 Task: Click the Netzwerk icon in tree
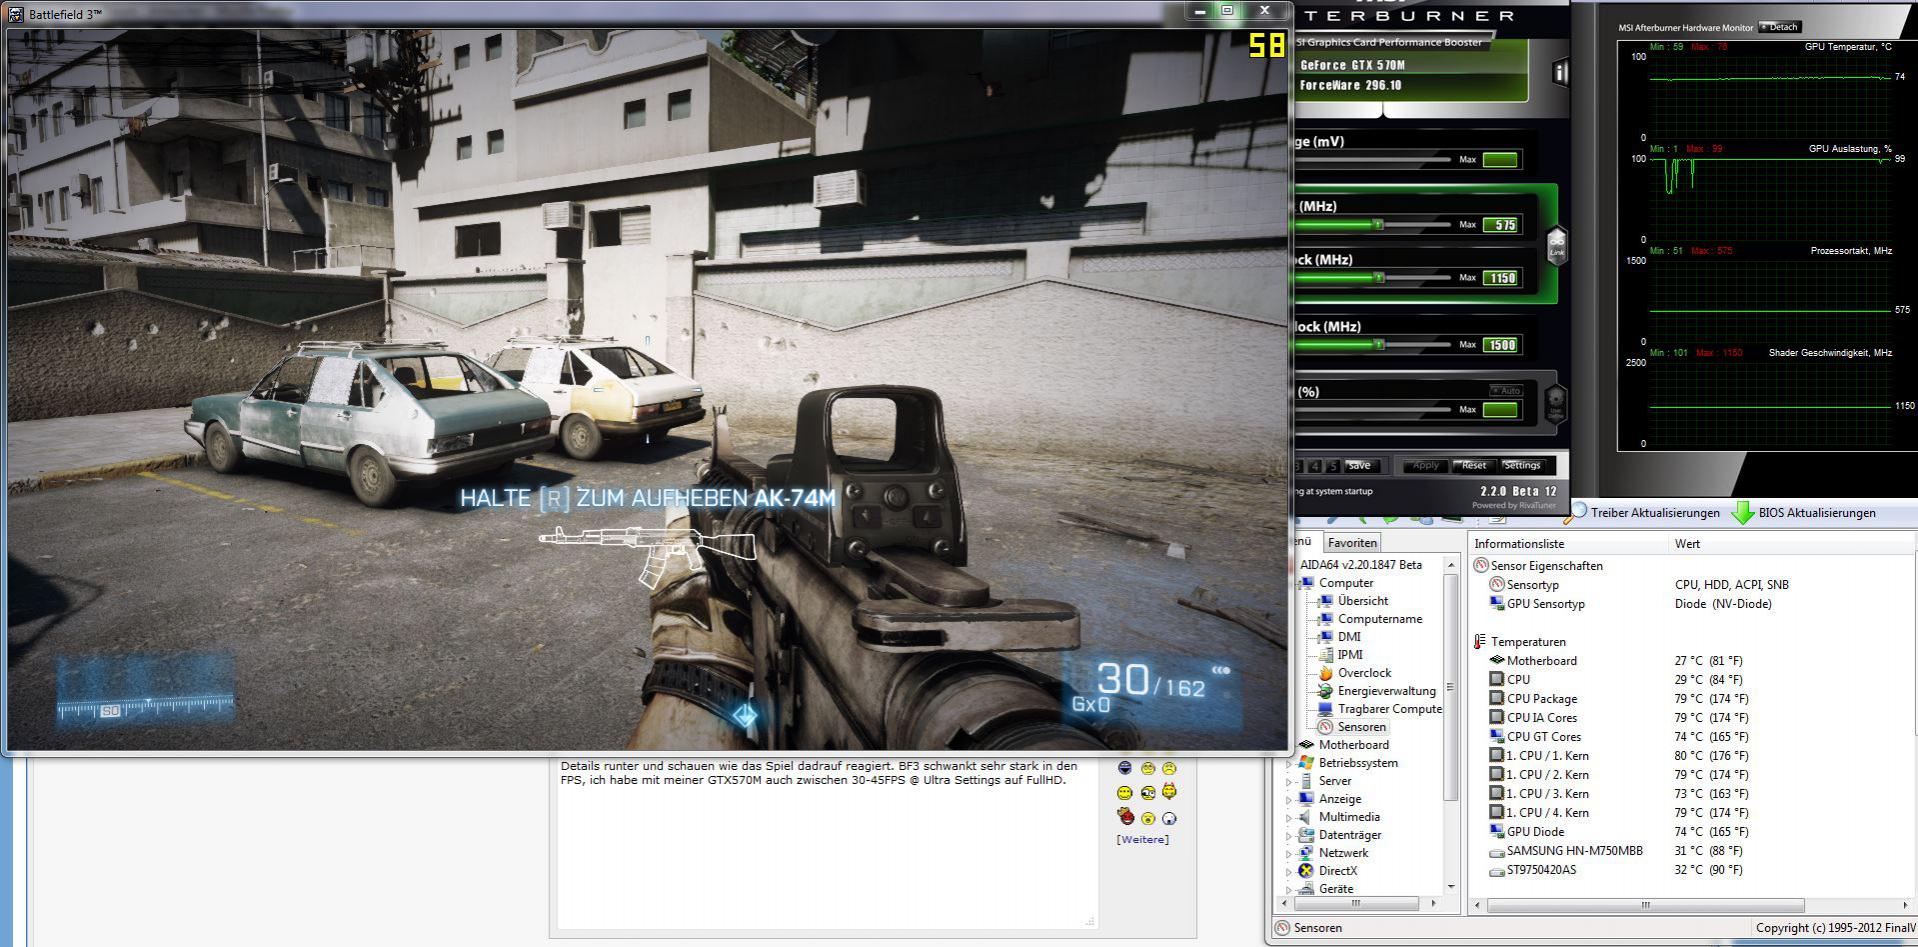tap(1306, 853)
